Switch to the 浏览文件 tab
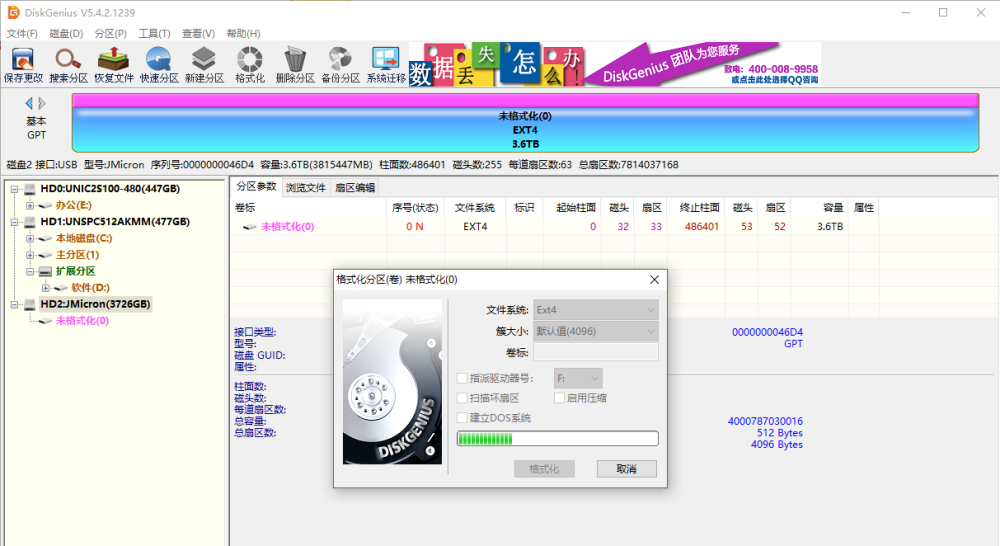Screen dimensions: 1000x546 click(x=305, y=188)
